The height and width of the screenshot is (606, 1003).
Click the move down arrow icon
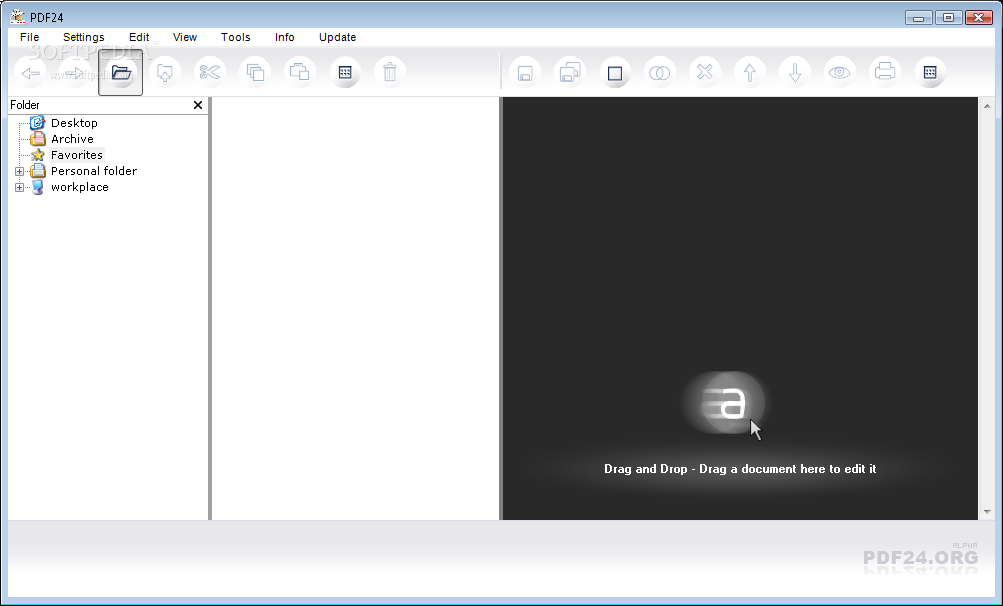(x=795, y=72)
